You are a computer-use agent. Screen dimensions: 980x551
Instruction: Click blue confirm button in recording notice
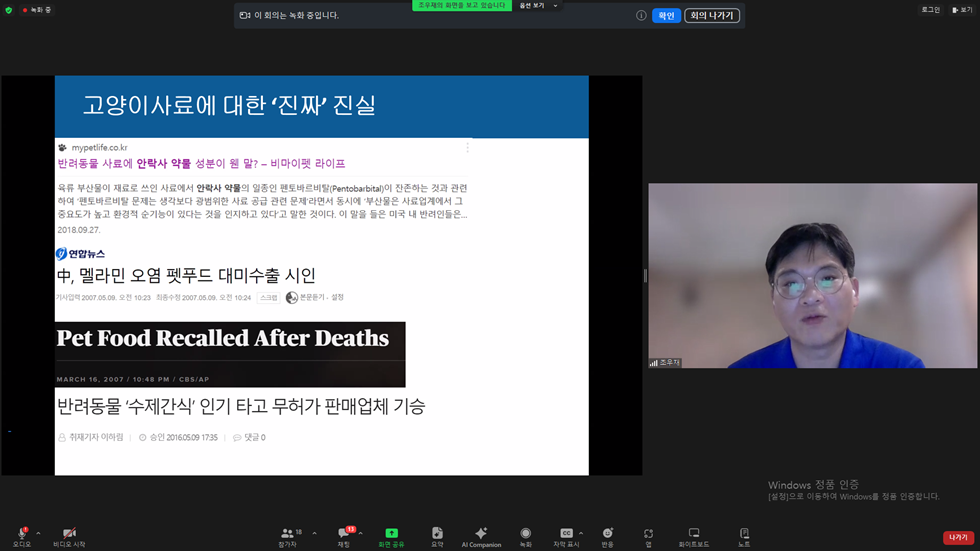666,16
